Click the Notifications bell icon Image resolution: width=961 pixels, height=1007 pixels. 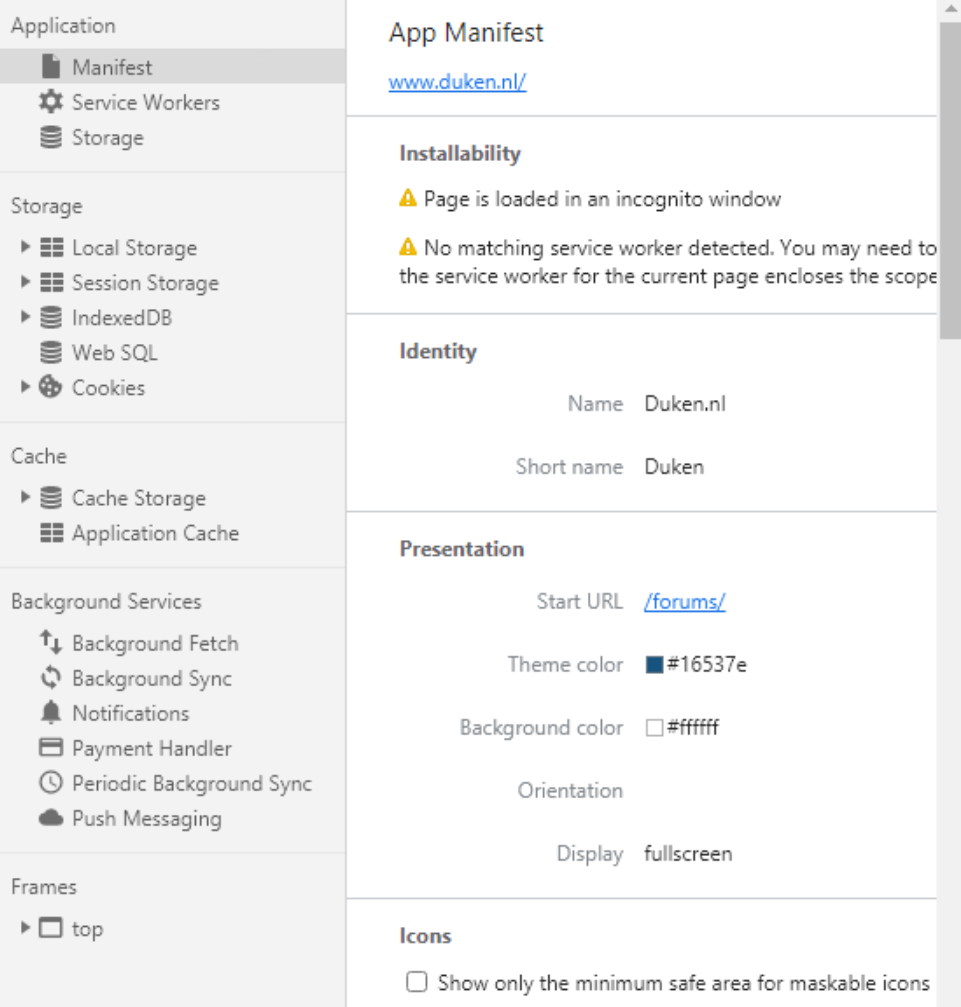pyautogui.click(x=51, y=712)
